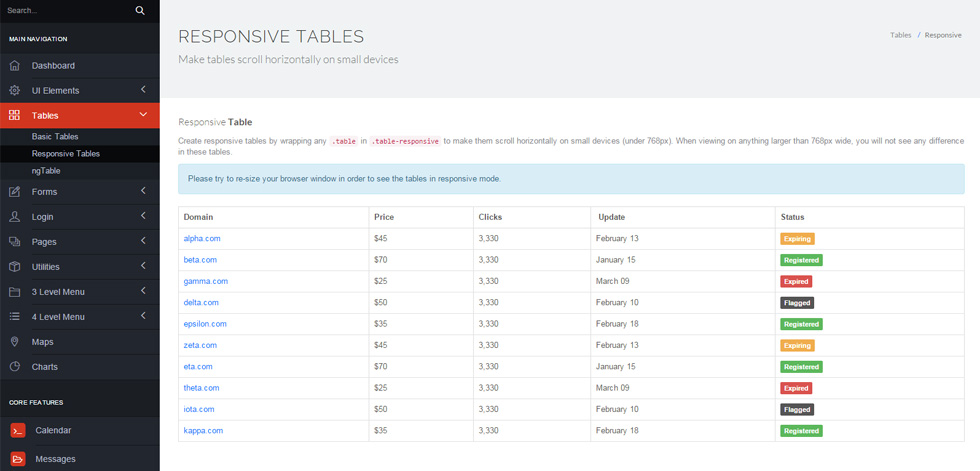Click the UI Elements gear icon
Screen dimensions: 980x471
pos(14,91)
